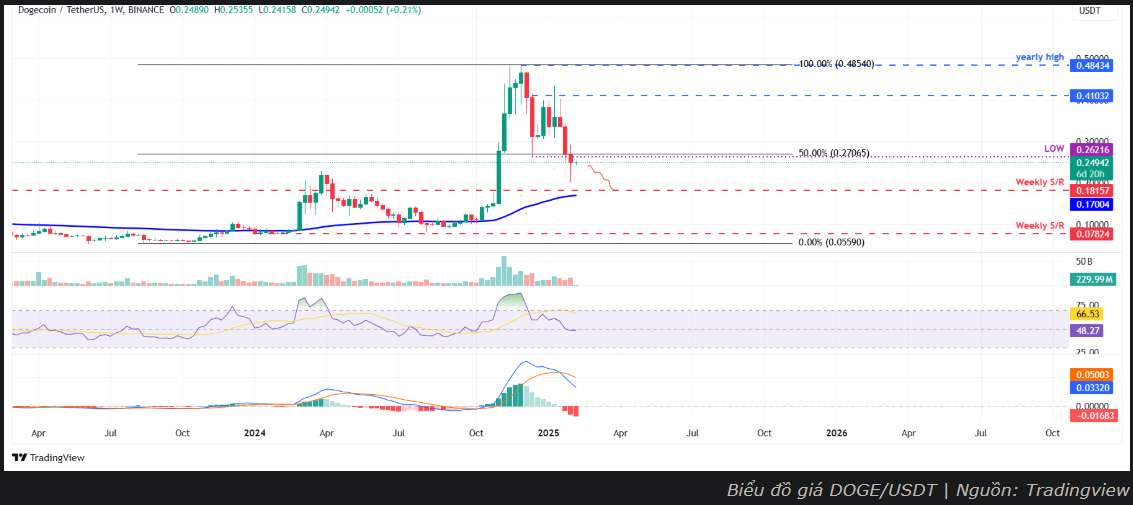The height and width of the screenshot is (505, 1133).
Task: Click the 50.00% (0.27065) Fibonacci label
Action: (x=834, y=154)
